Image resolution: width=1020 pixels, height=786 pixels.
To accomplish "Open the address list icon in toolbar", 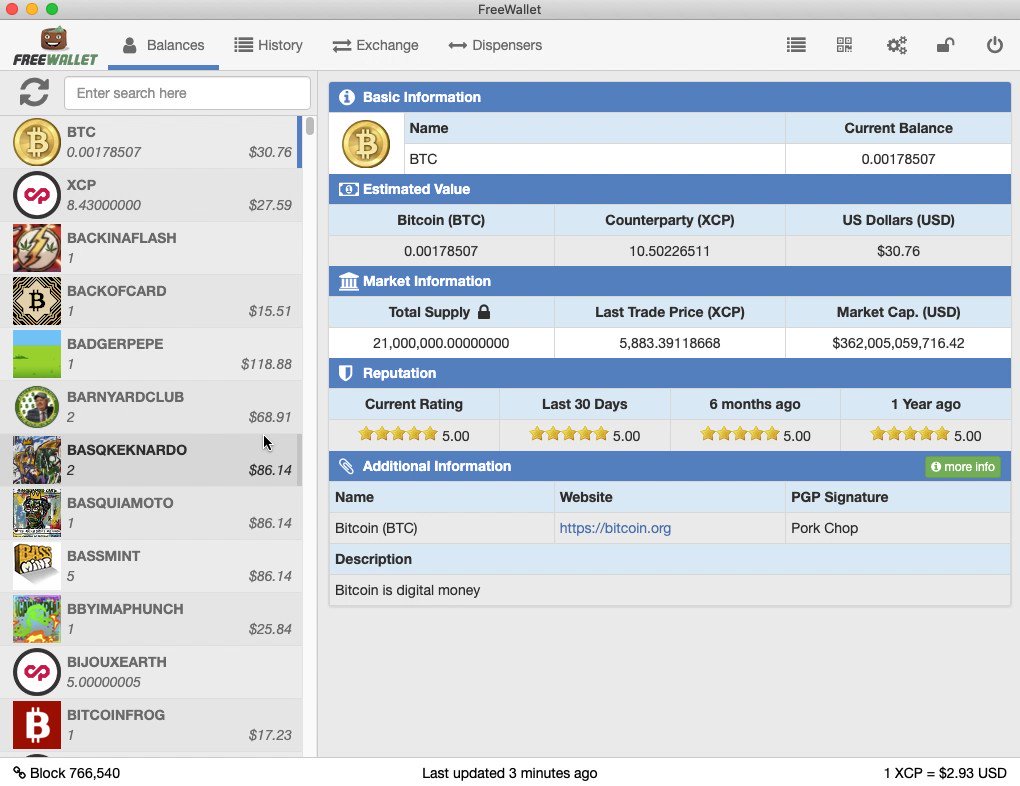I will (796, 45).
